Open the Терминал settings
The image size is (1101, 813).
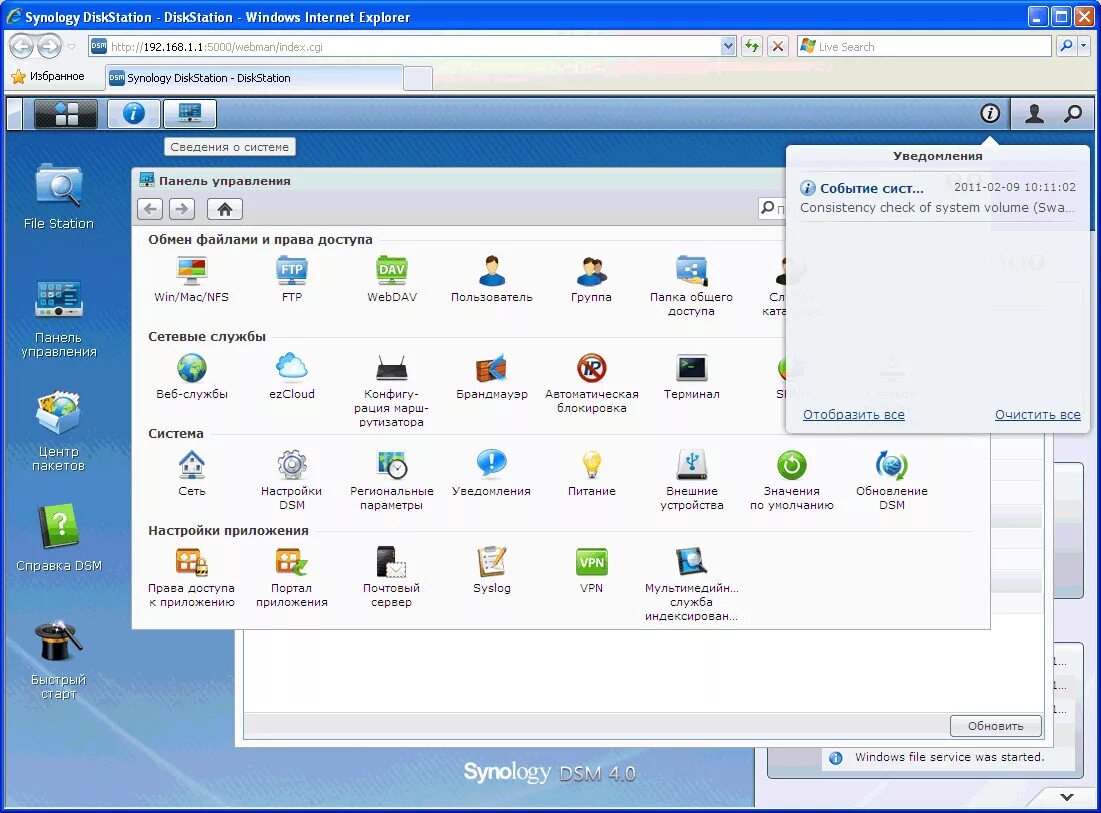click(x=691, y=376)
